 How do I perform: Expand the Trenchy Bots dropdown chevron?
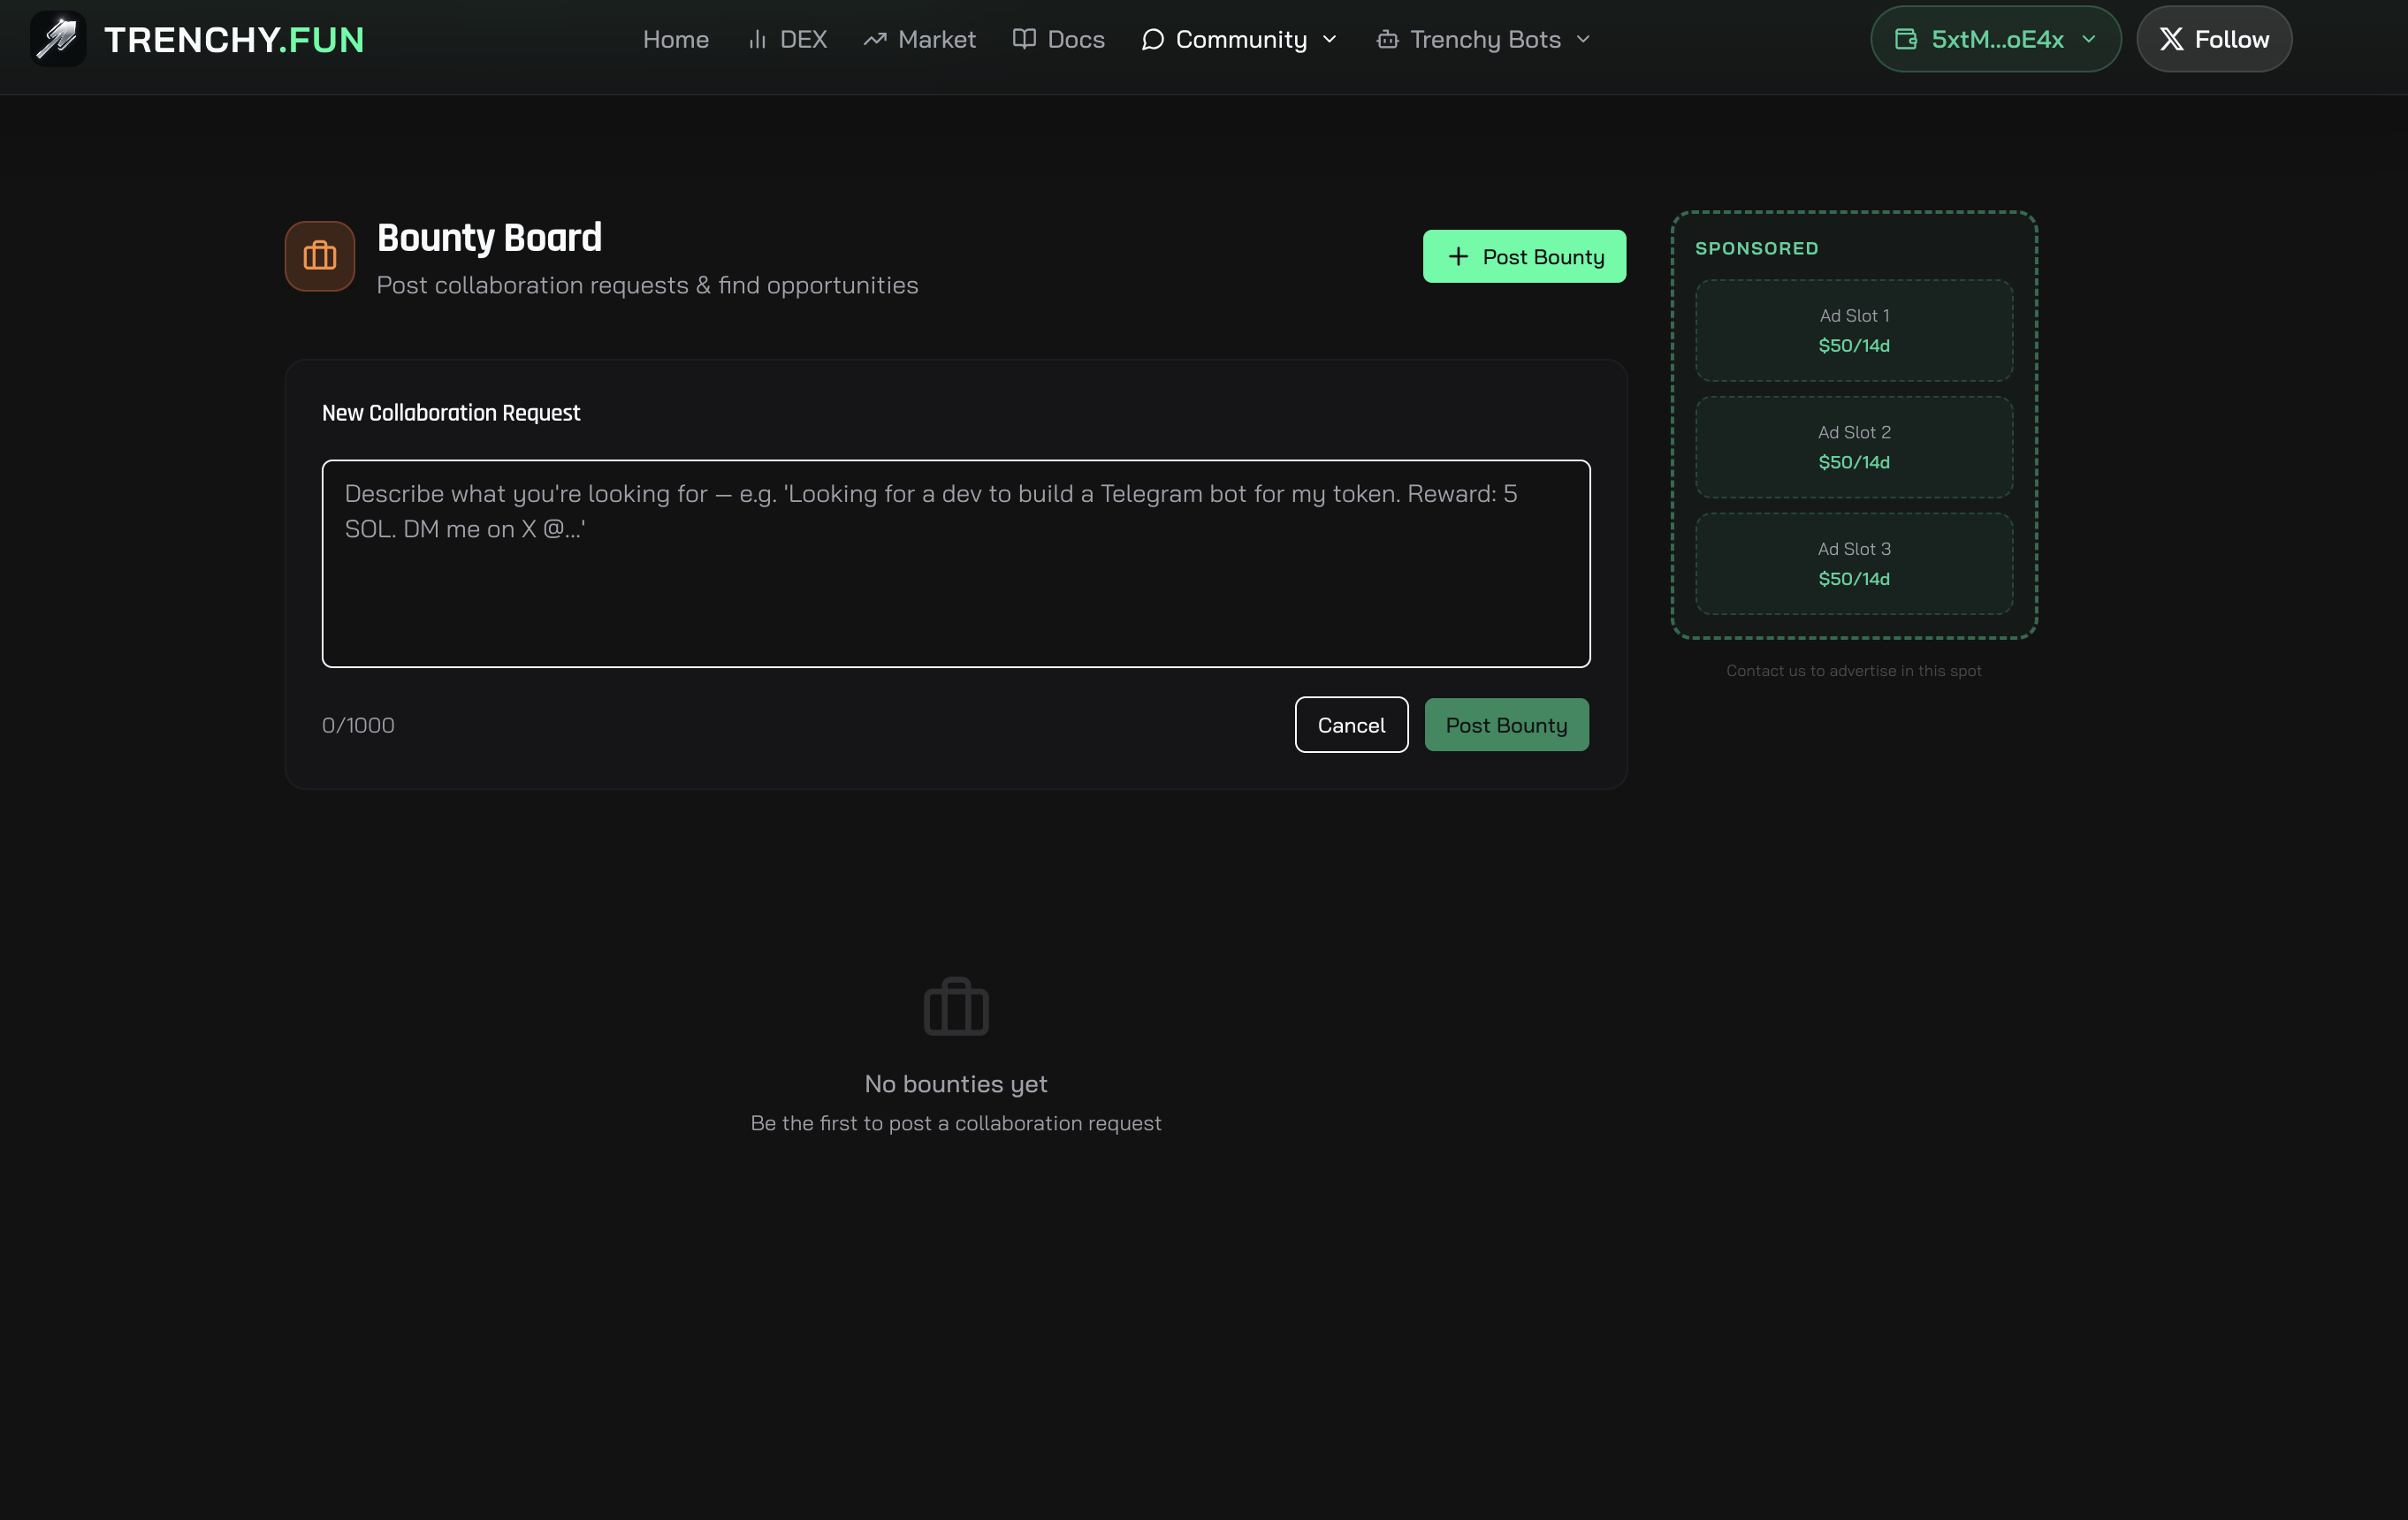[1583, 39]
